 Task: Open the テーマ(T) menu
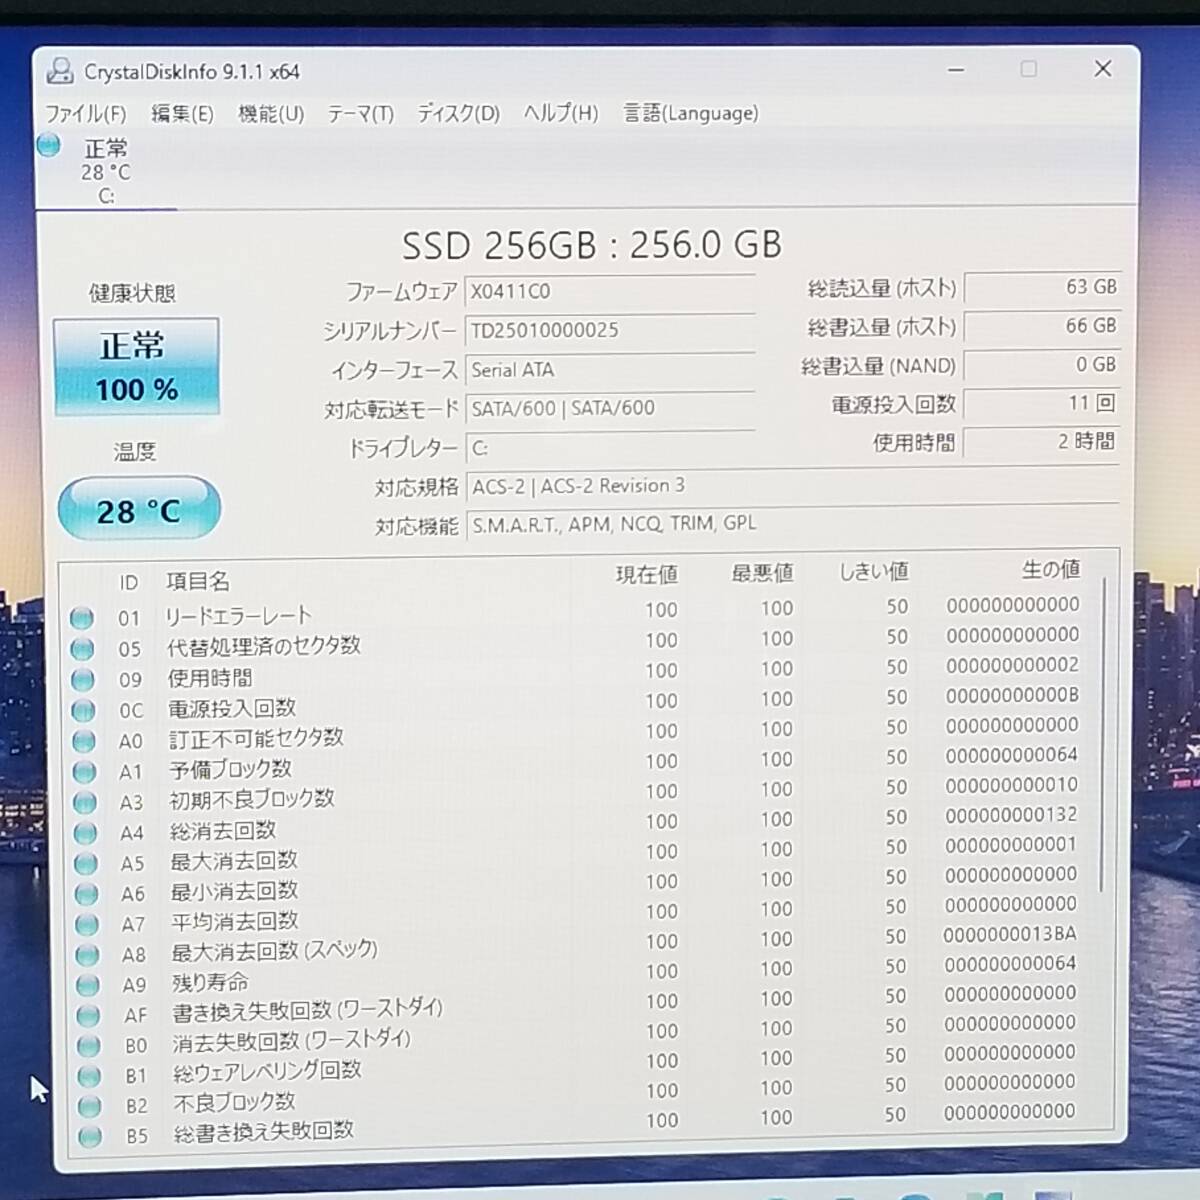[x=361, y=113]
